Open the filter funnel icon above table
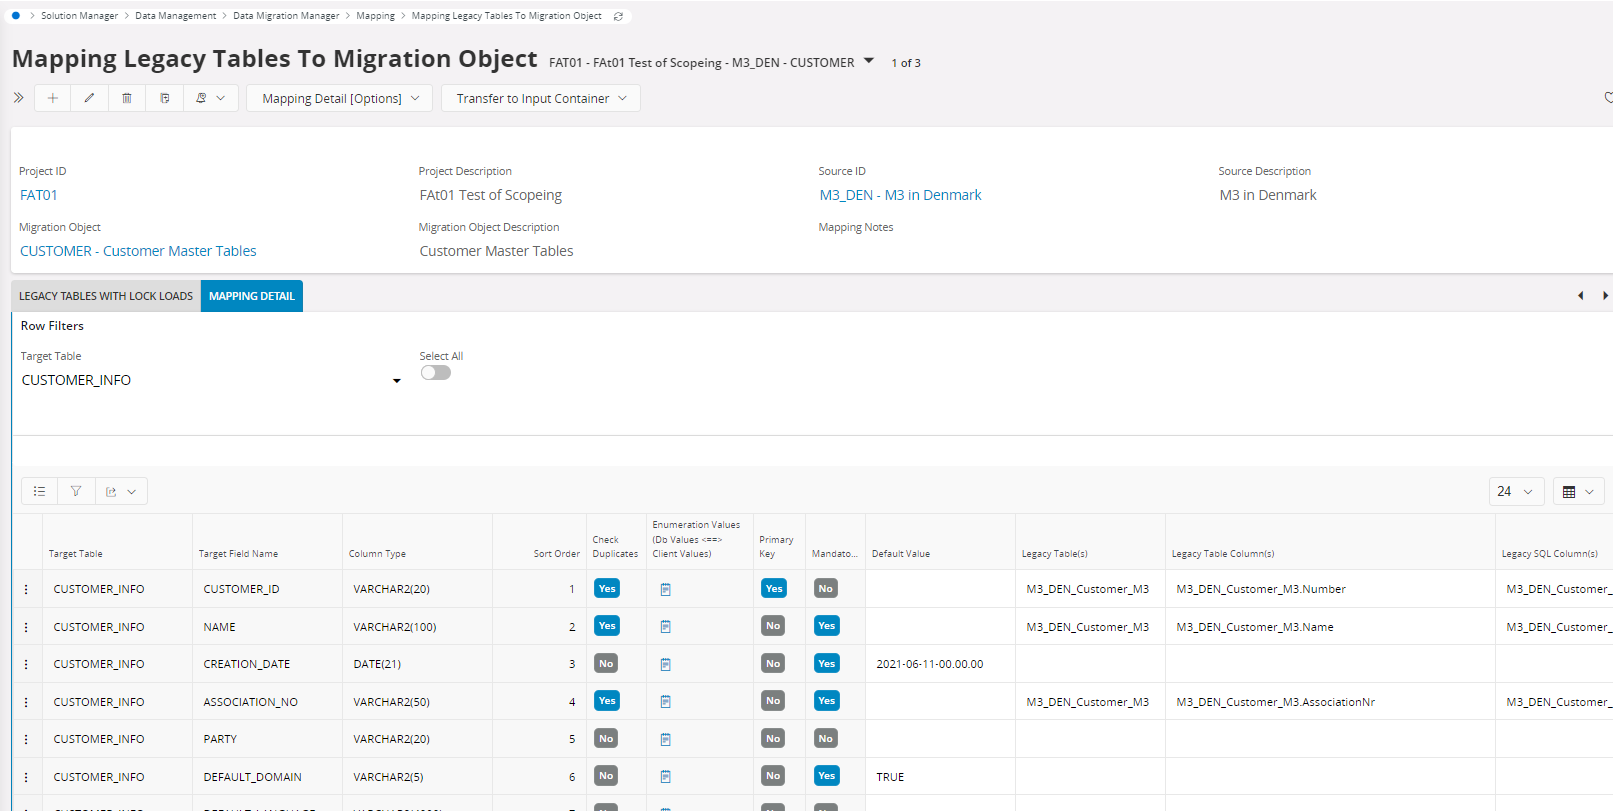This screenshot has width=1613, height=811. [76, 491]
